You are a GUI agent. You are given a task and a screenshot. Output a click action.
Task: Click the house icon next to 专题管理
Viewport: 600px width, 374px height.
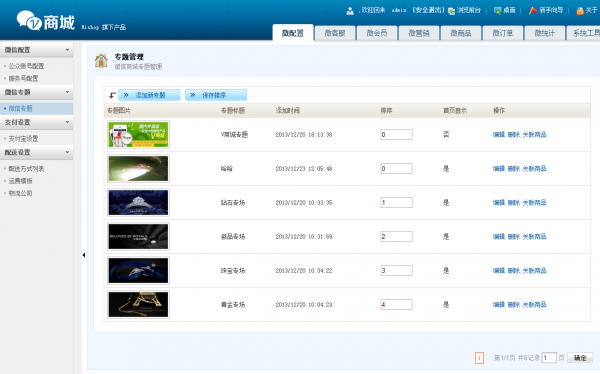(101, 61)
